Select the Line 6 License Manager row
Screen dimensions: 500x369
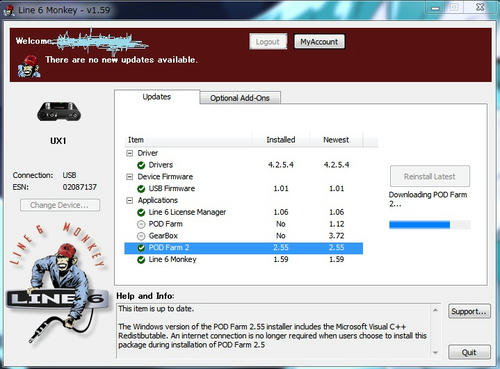click(x=244, y=212)
